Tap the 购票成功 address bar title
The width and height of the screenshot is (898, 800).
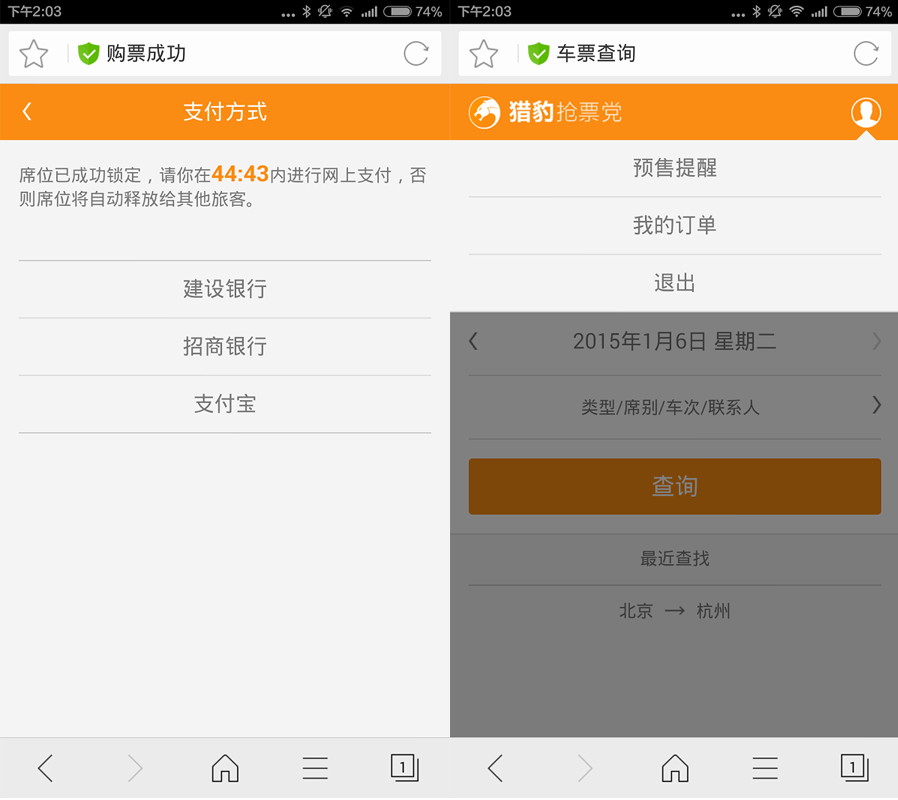146,54
